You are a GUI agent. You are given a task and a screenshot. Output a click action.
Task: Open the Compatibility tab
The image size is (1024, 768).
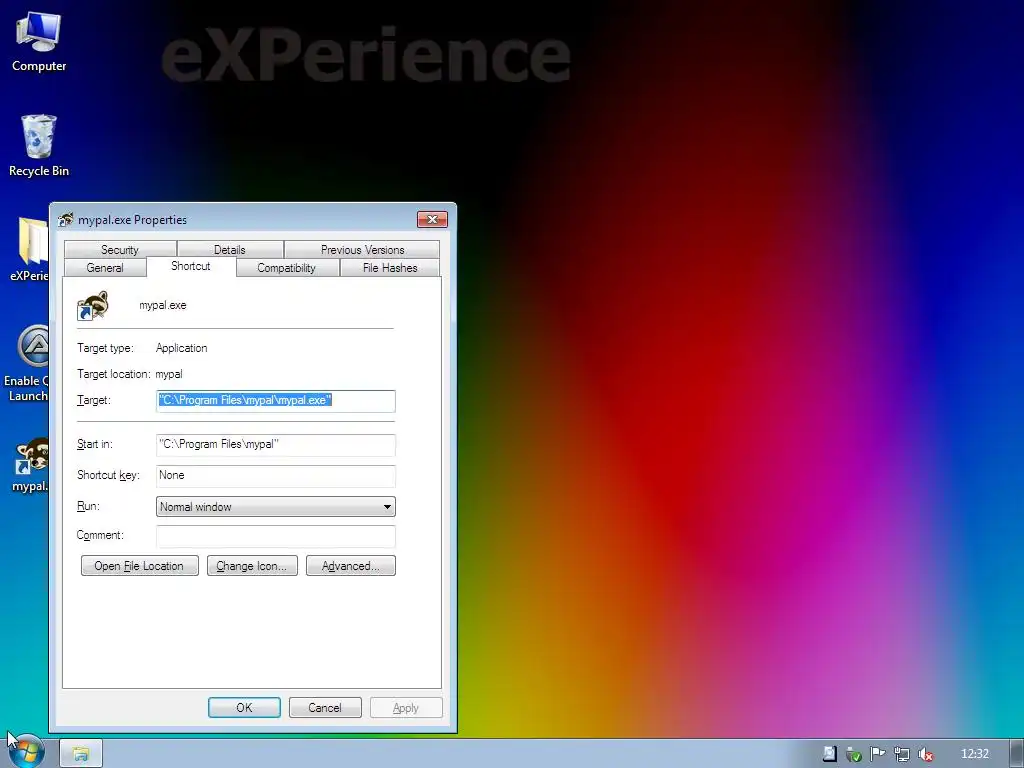(286, 268)
